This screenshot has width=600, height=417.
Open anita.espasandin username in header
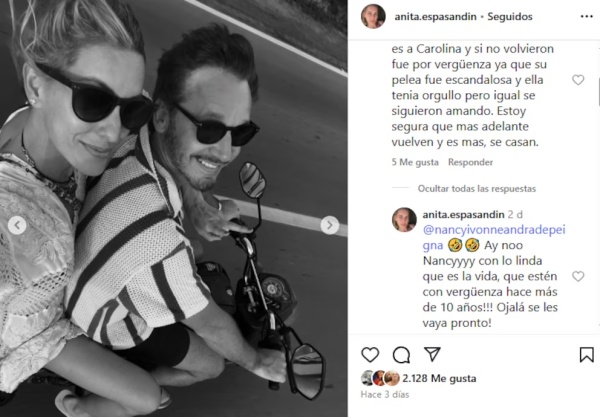click(435, 17)
